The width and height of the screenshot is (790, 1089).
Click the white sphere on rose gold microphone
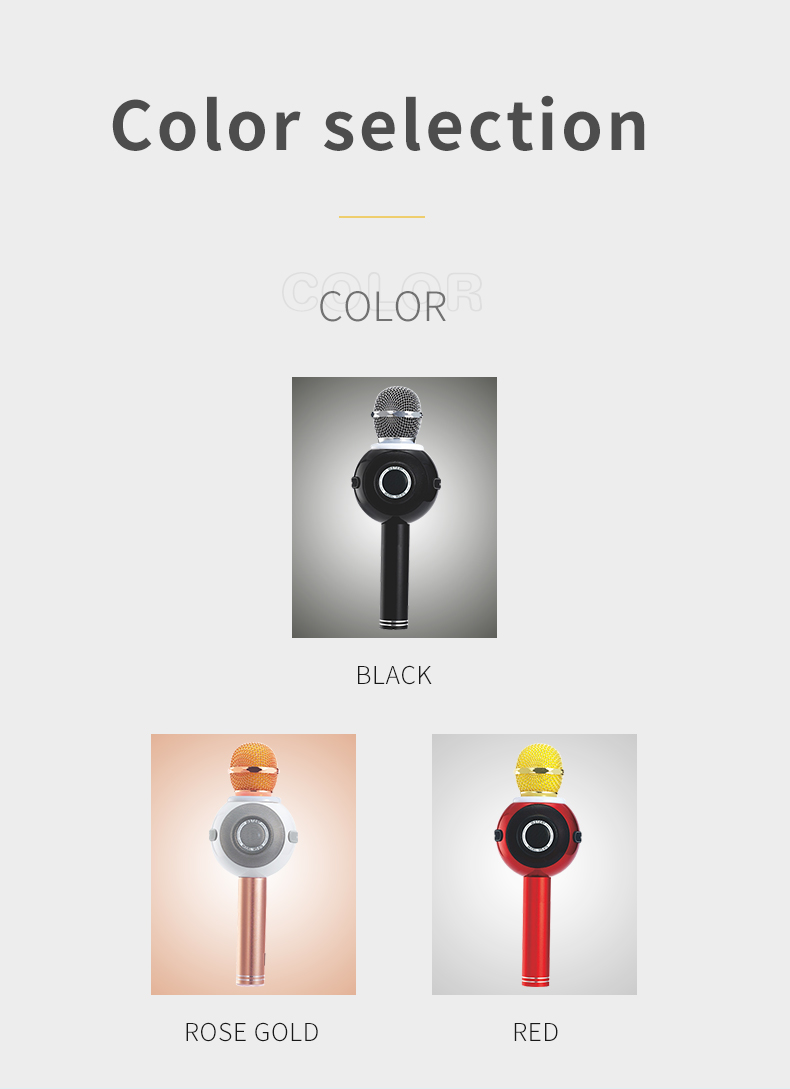coord(254,836)
